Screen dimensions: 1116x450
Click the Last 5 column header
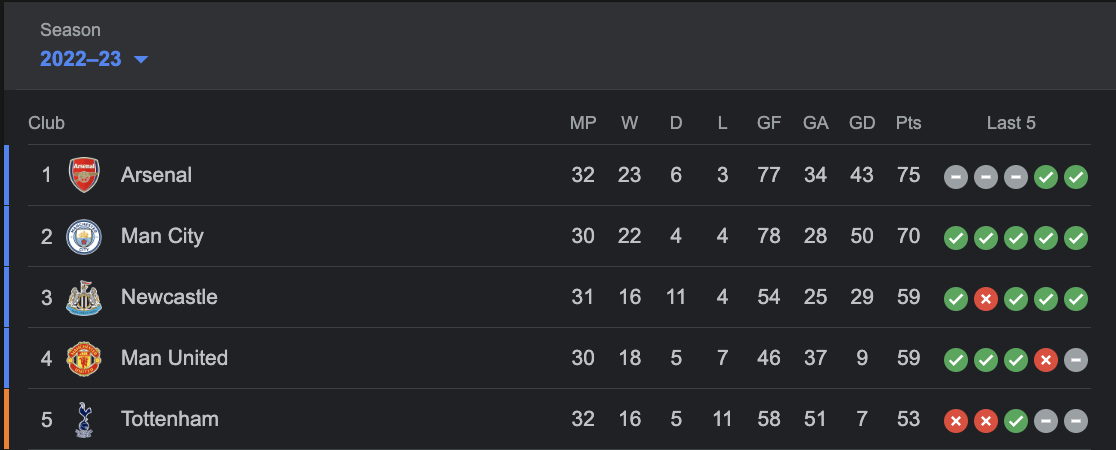click(x=1011, y=124)
